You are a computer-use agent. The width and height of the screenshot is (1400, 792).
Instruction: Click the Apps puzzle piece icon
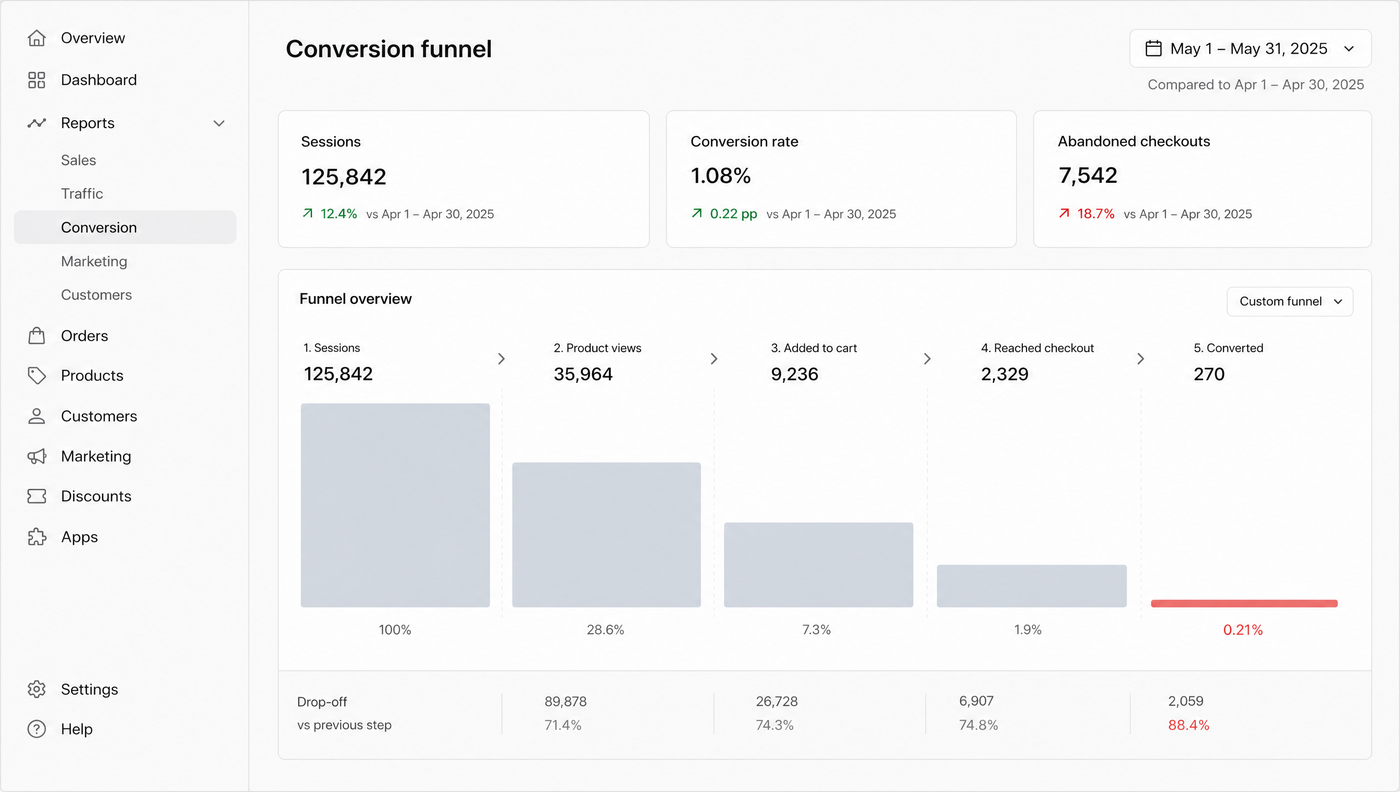pos(37,537)
